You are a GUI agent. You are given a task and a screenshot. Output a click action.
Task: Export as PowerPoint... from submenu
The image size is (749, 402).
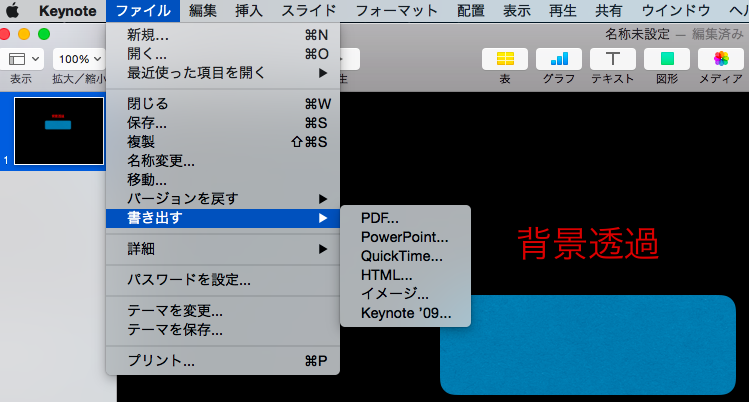pos(404,237)
